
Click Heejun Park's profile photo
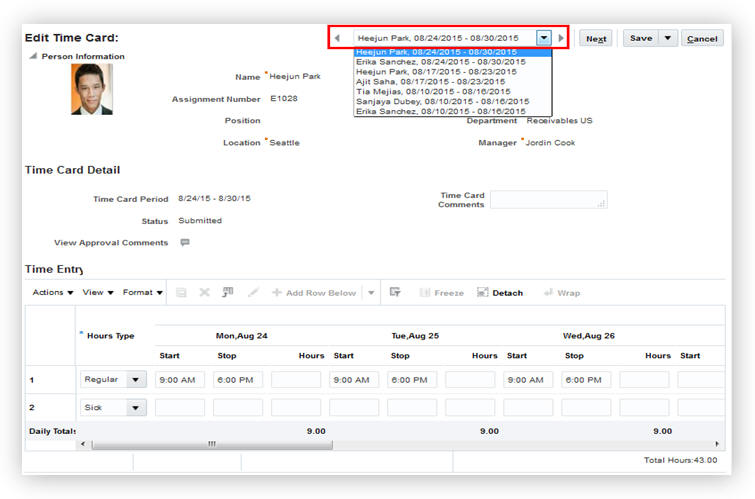(91, 89)
